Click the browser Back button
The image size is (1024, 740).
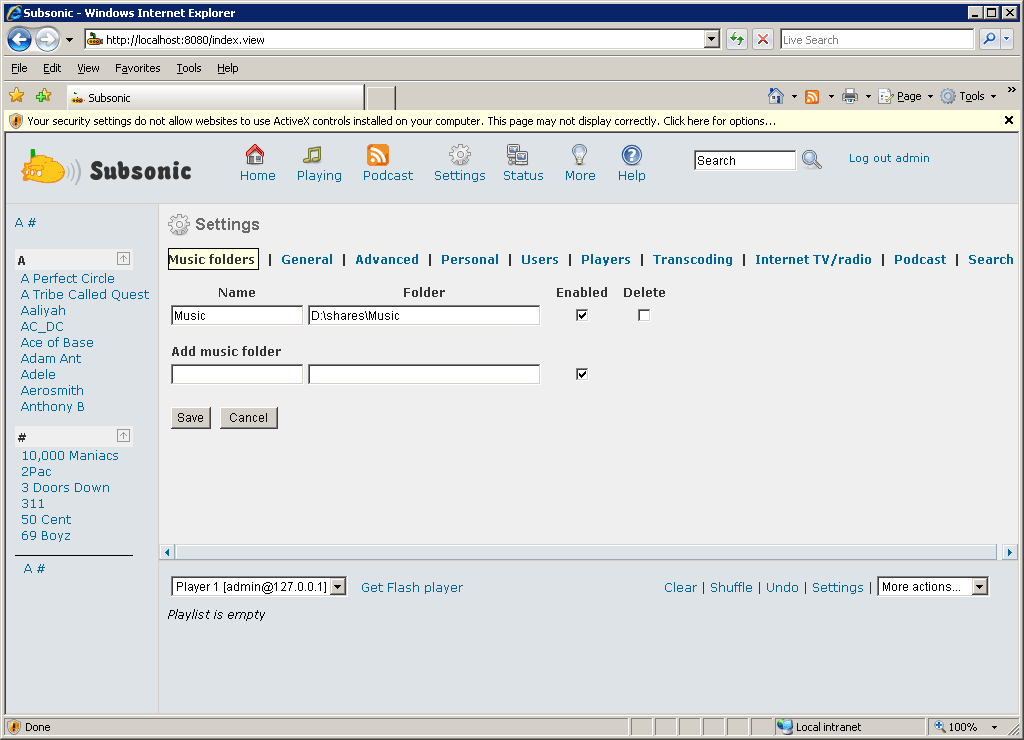click(x=20, y=40)
